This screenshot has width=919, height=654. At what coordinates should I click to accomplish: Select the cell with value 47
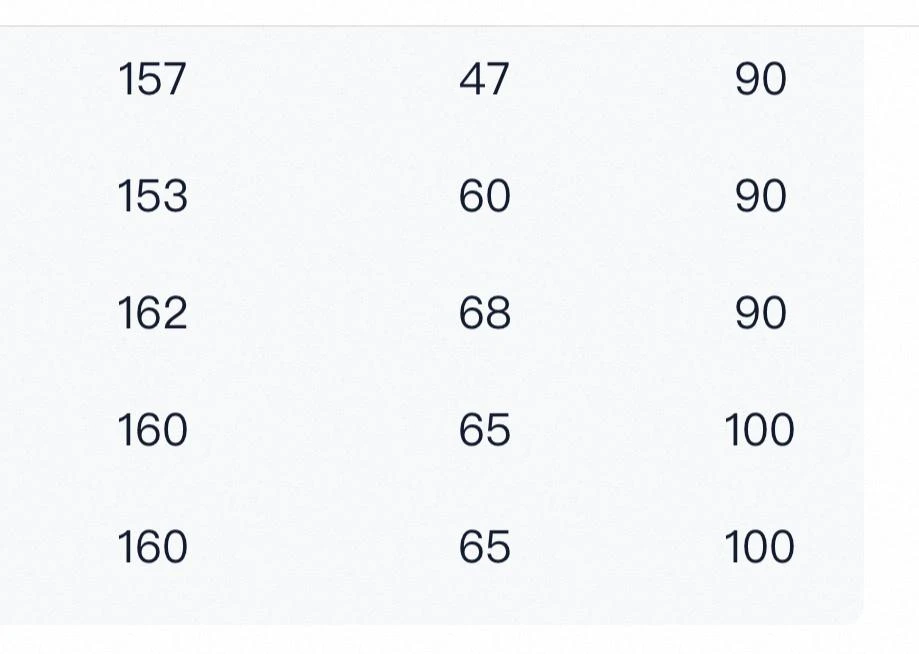[484, 79]
